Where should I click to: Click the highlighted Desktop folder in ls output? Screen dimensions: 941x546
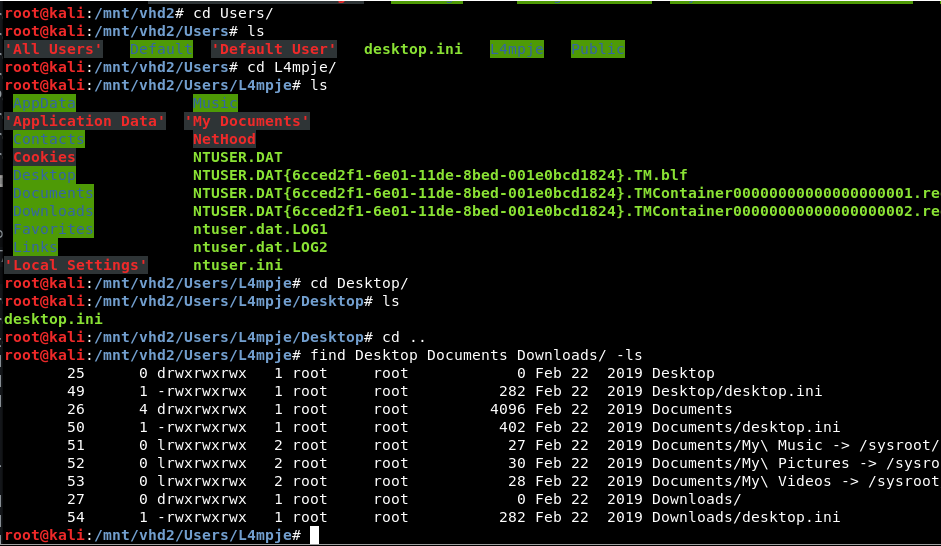(x=44, y=175)
